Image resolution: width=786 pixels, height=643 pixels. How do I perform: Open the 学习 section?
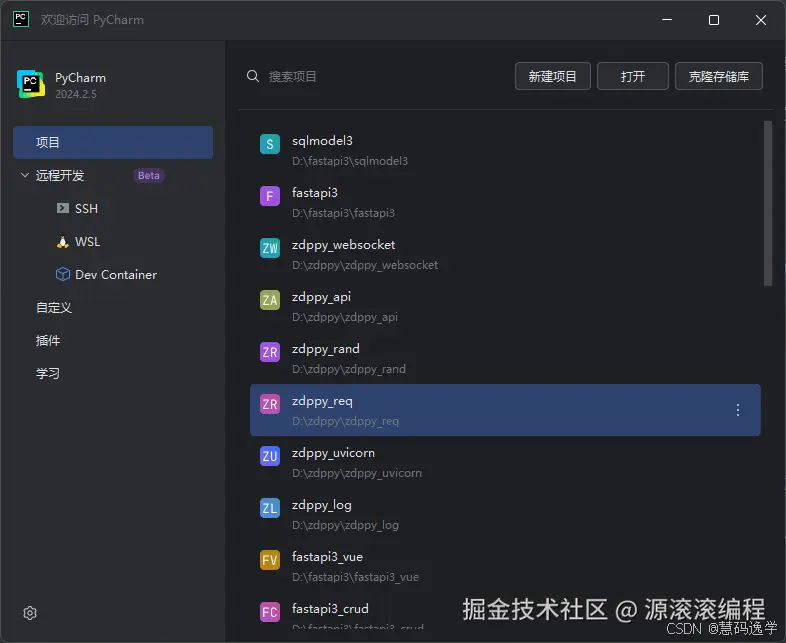tap(48, 373)
